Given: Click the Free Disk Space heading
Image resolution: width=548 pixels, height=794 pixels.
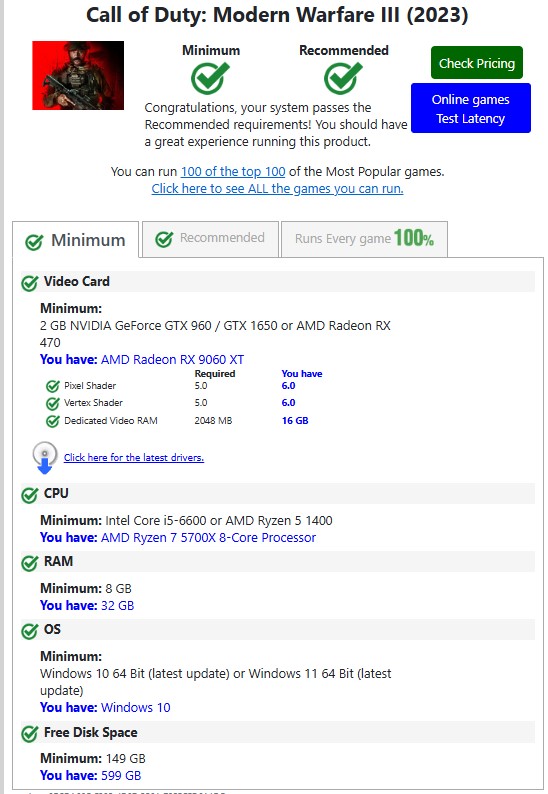Looking at the screenshot, I should [91, 732].
